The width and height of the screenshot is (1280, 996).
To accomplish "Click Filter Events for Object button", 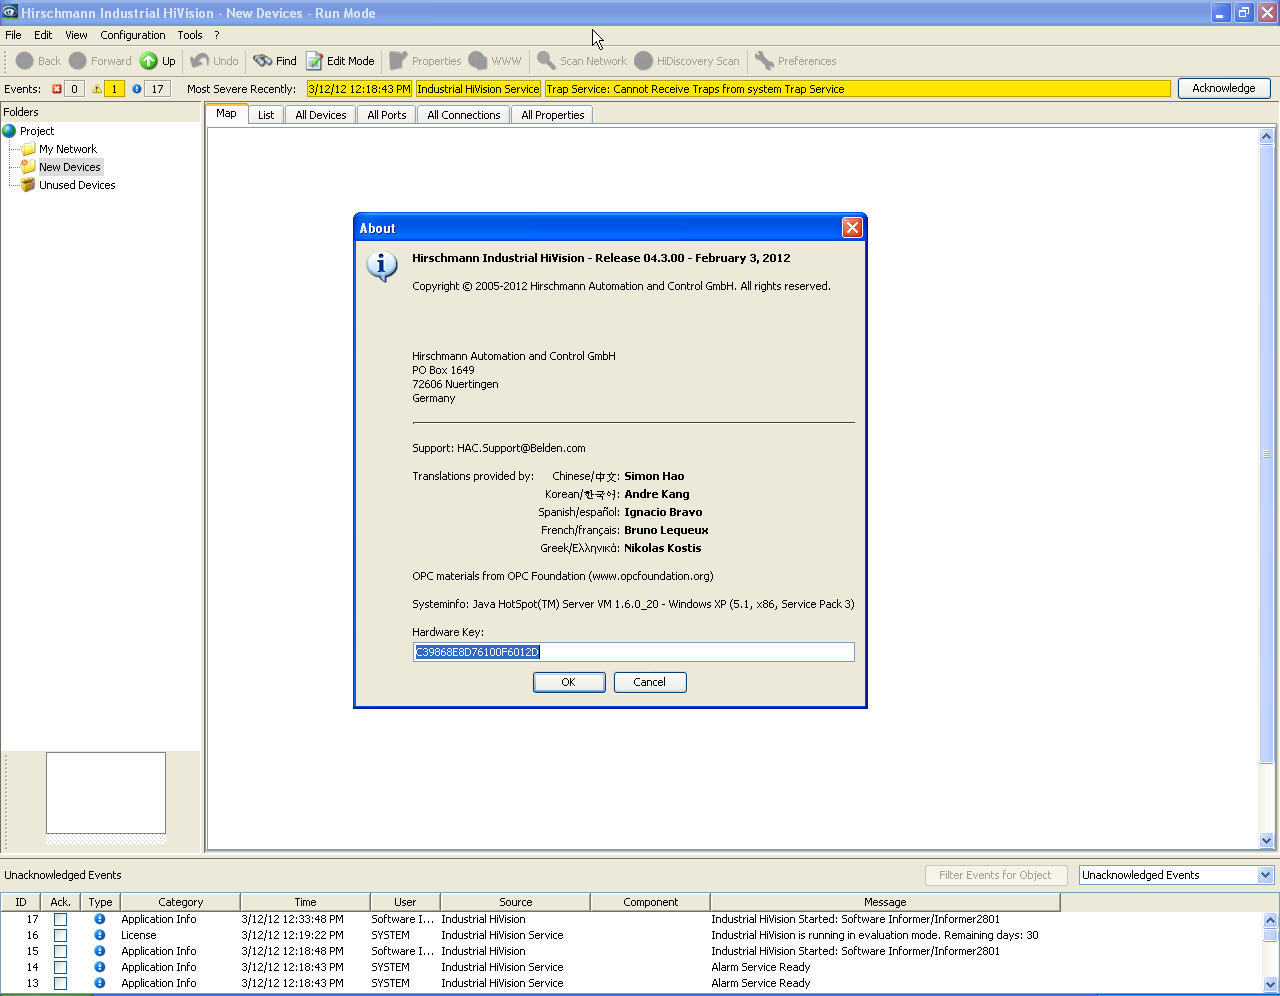I will click(995, 875).
